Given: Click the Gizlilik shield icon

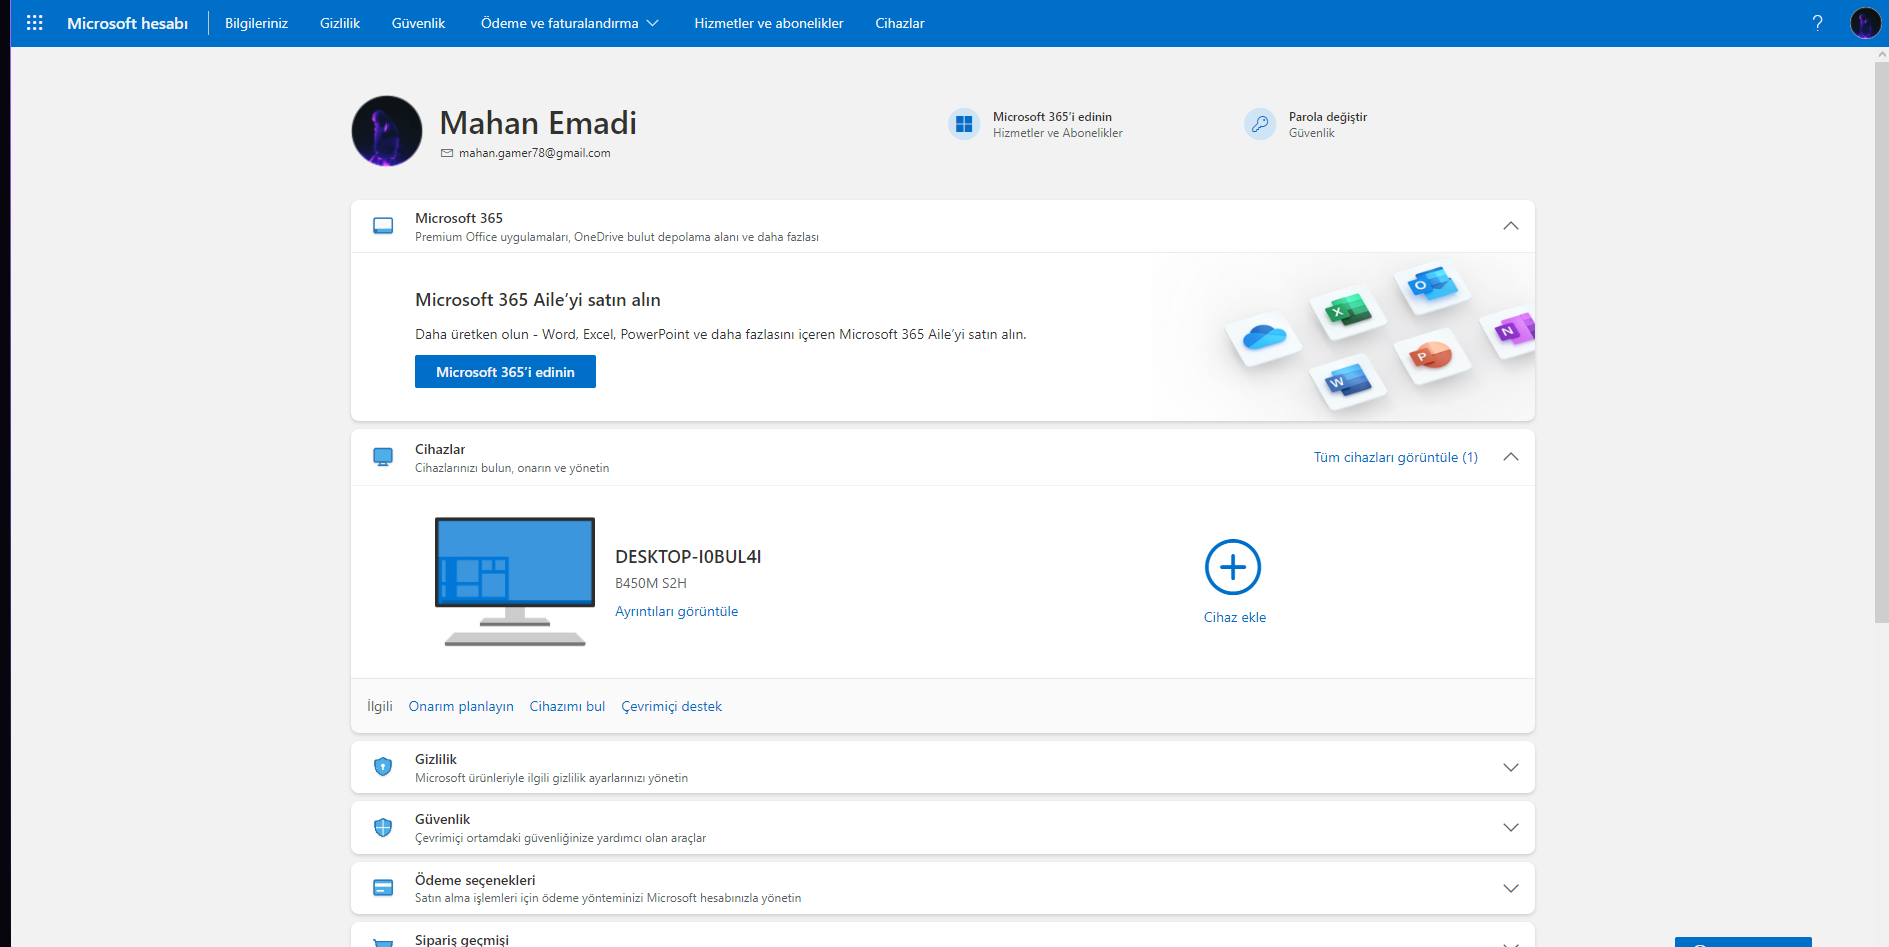Looking at the screenshot, I should click(383, 767).
